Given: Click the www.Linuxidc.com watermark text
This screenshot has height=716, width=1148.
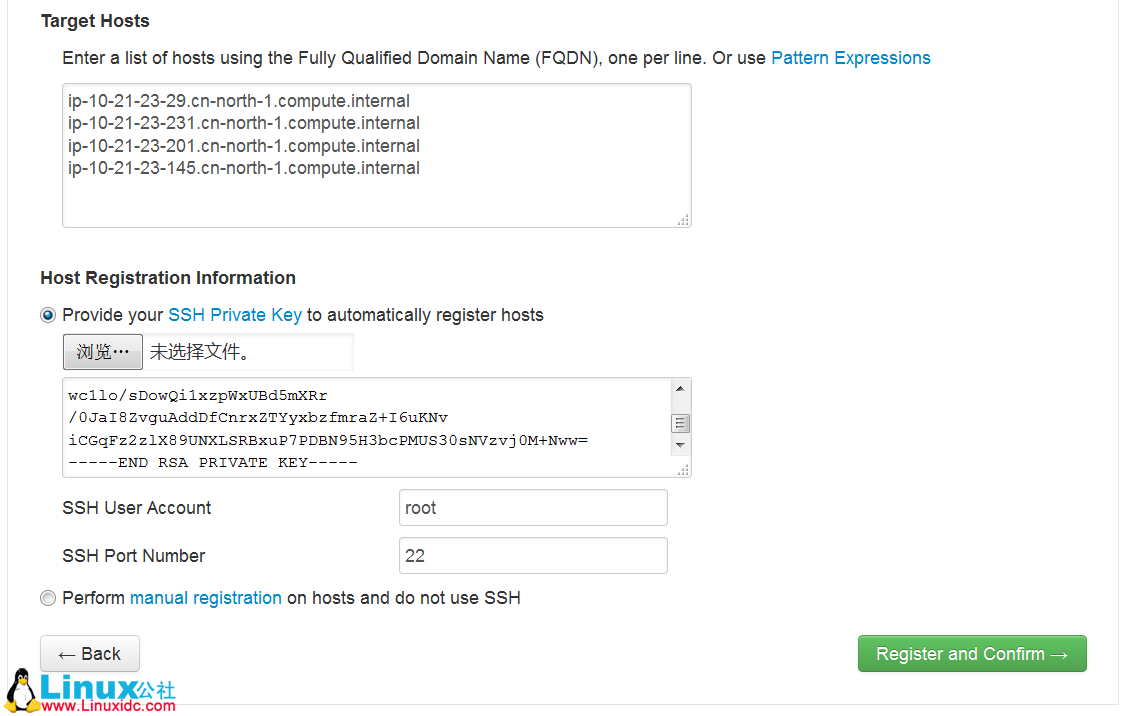Looking at the screenshot, I should 109,706.
